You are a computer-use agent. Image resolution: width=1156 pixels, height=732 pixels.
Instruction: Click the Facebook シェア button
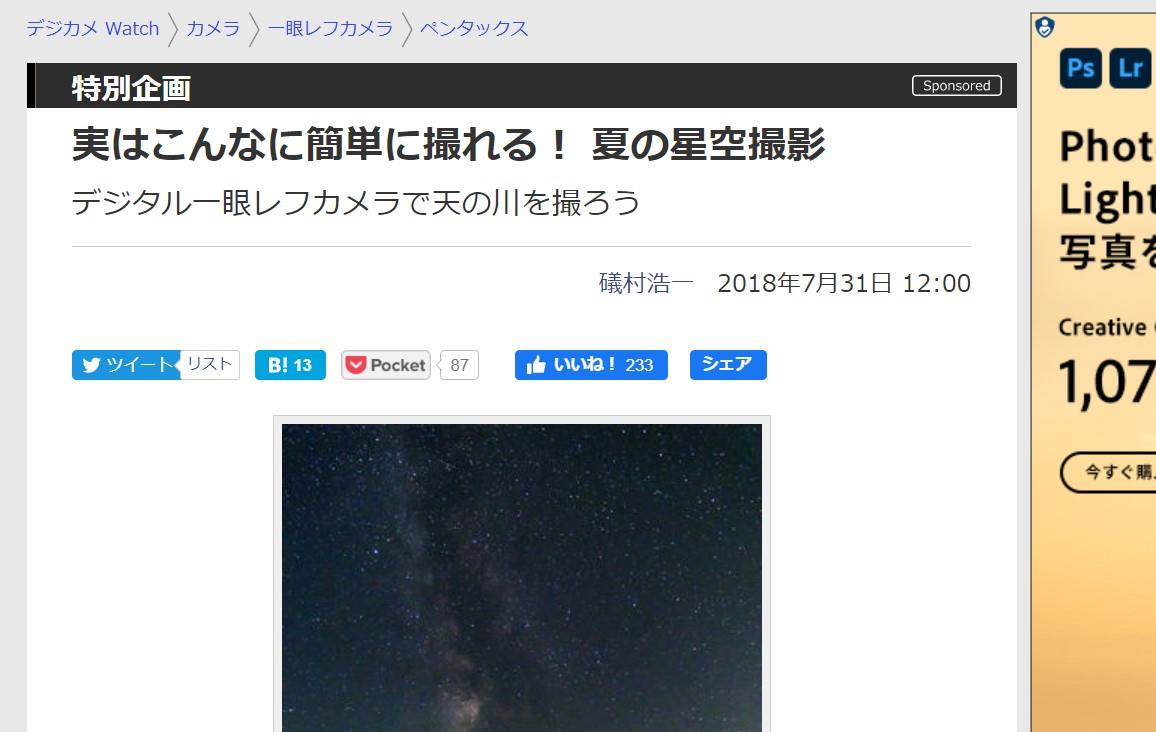click(x=728, y=365)
